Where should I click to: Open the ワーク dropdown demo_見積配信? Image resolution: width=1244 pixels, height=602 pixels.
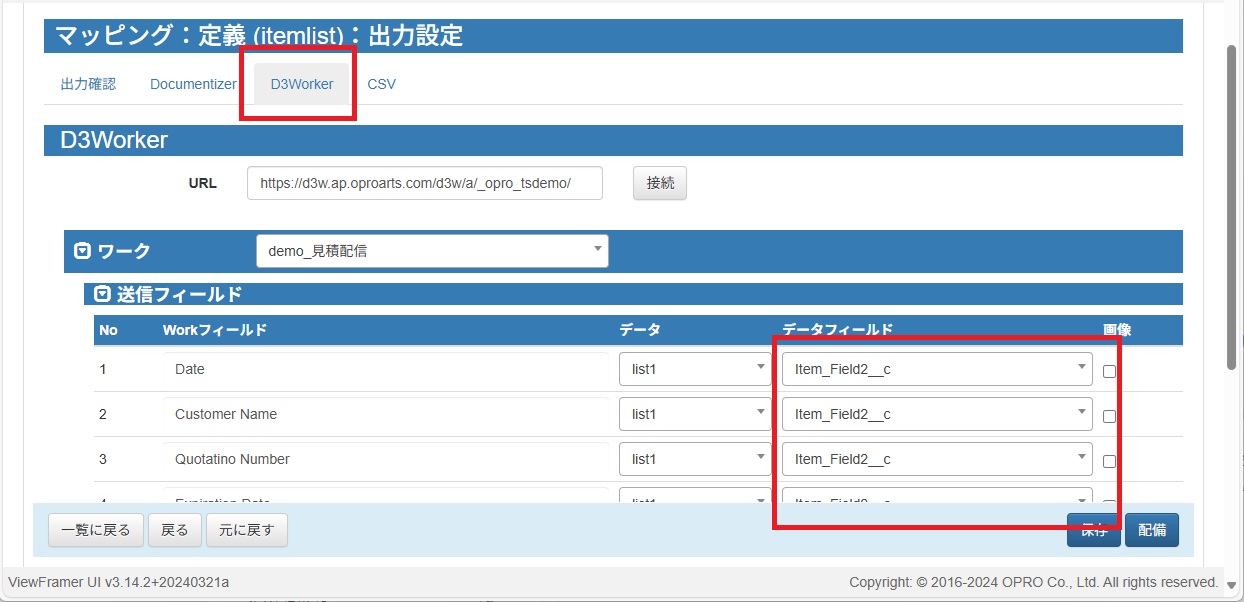click(432, 251)
